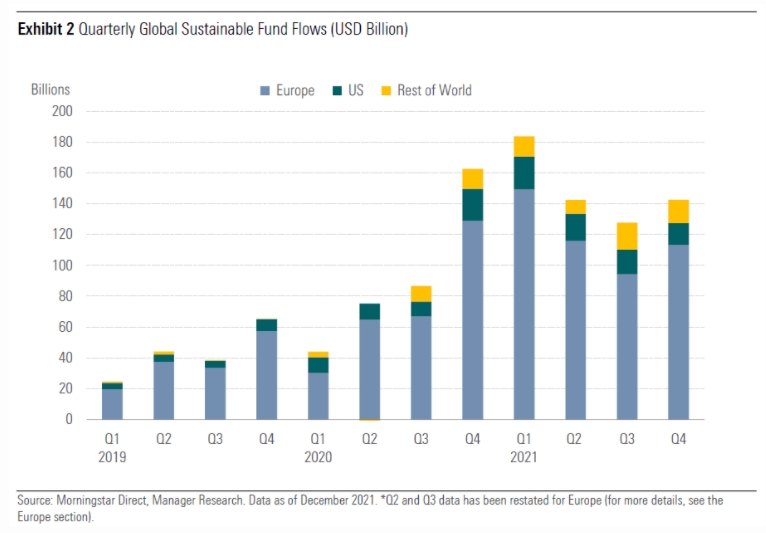Select the Exhibit 2 chart title
Image resolution: width=766 pixels, height=533 pixels.
pyautogui.click(x=213, y=29)
